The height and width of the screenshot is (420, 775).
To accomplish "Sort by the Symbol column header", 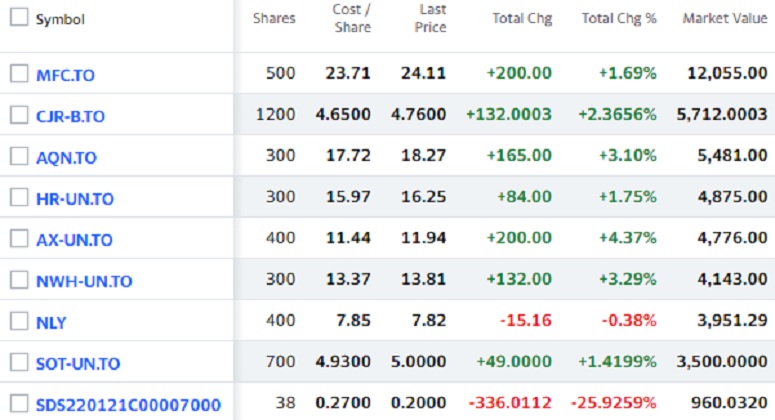I will coord(60,19).
